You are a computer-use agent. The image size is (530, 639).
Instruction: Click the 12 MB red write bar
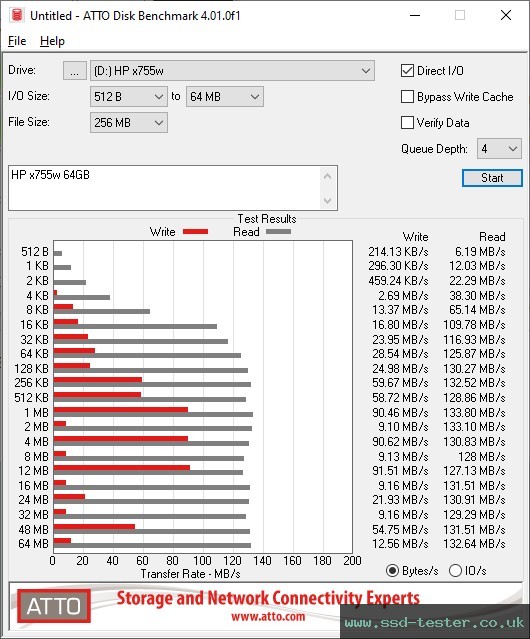[122, 467]
